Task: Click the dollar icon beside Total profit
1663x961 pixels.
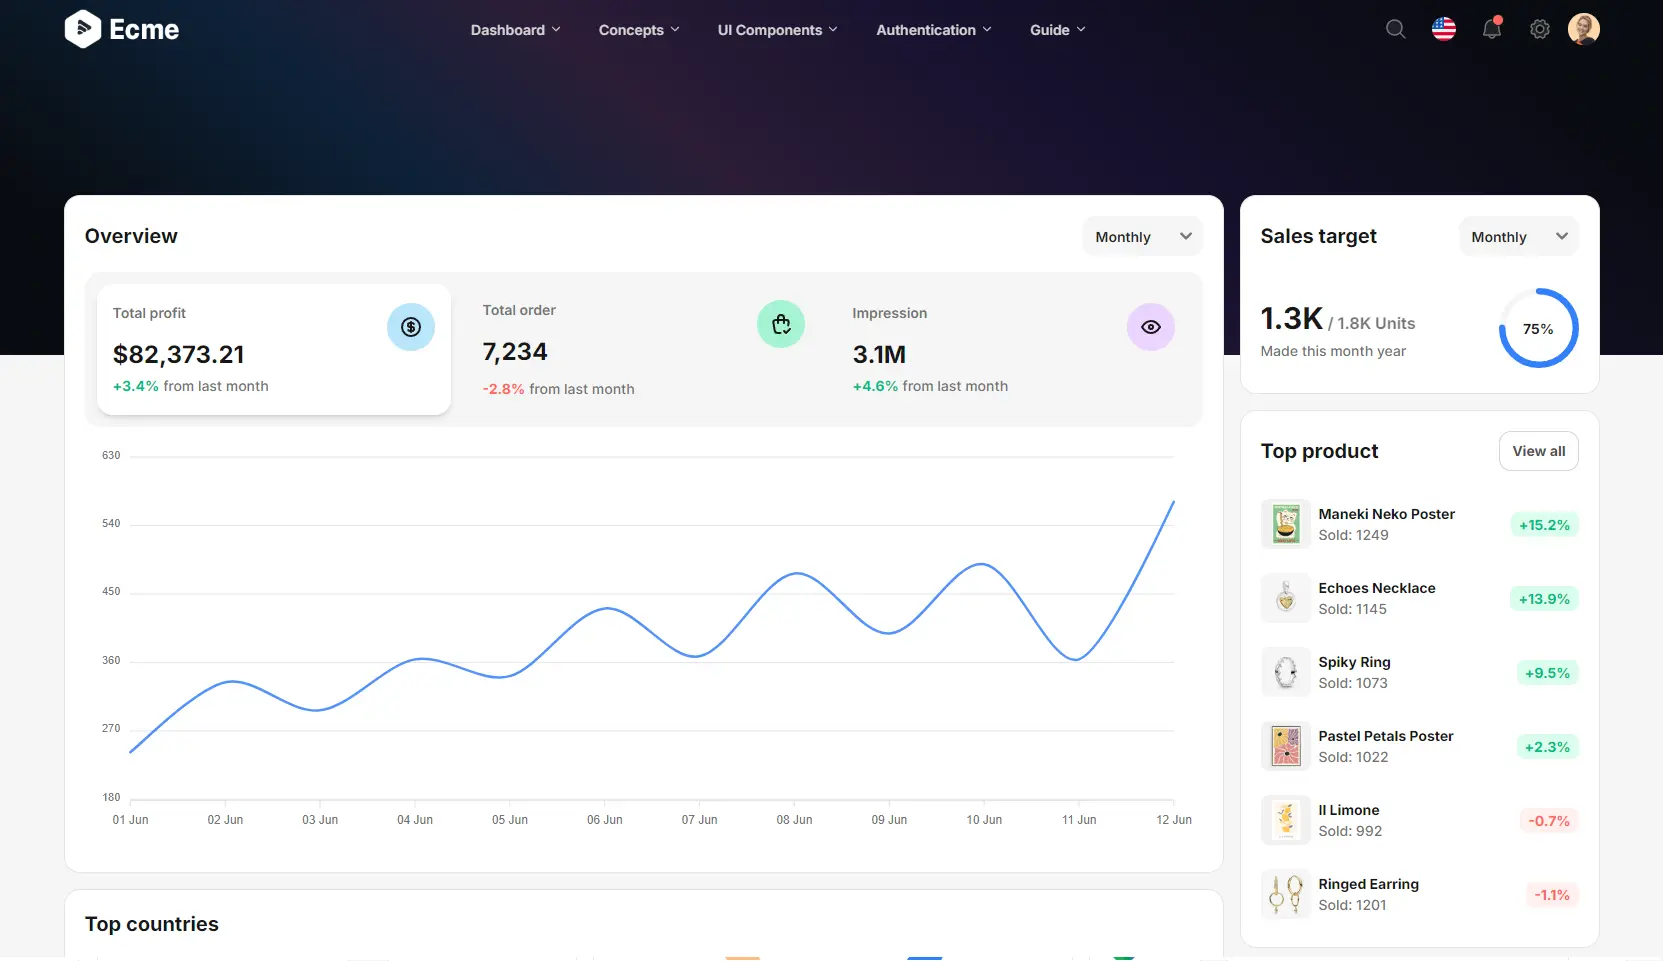Action: (x=411, y=327)
